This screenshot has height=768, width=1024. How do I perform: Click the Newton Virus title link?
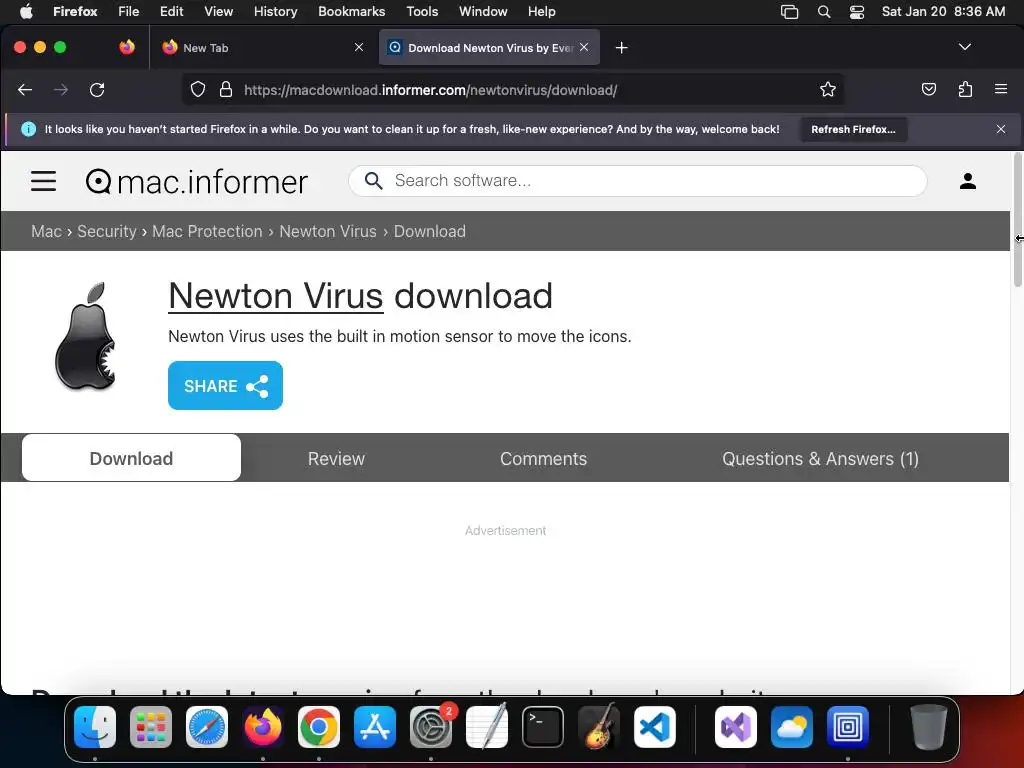pyautogui.click(x=276, y=296)
